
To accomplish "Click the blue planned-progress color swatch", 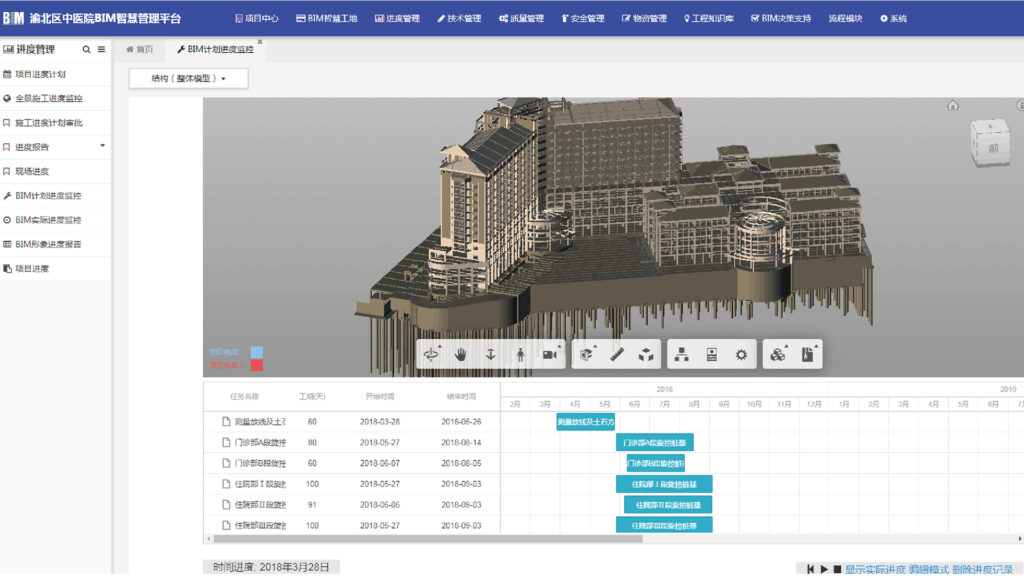I will [x=257, y=352].
